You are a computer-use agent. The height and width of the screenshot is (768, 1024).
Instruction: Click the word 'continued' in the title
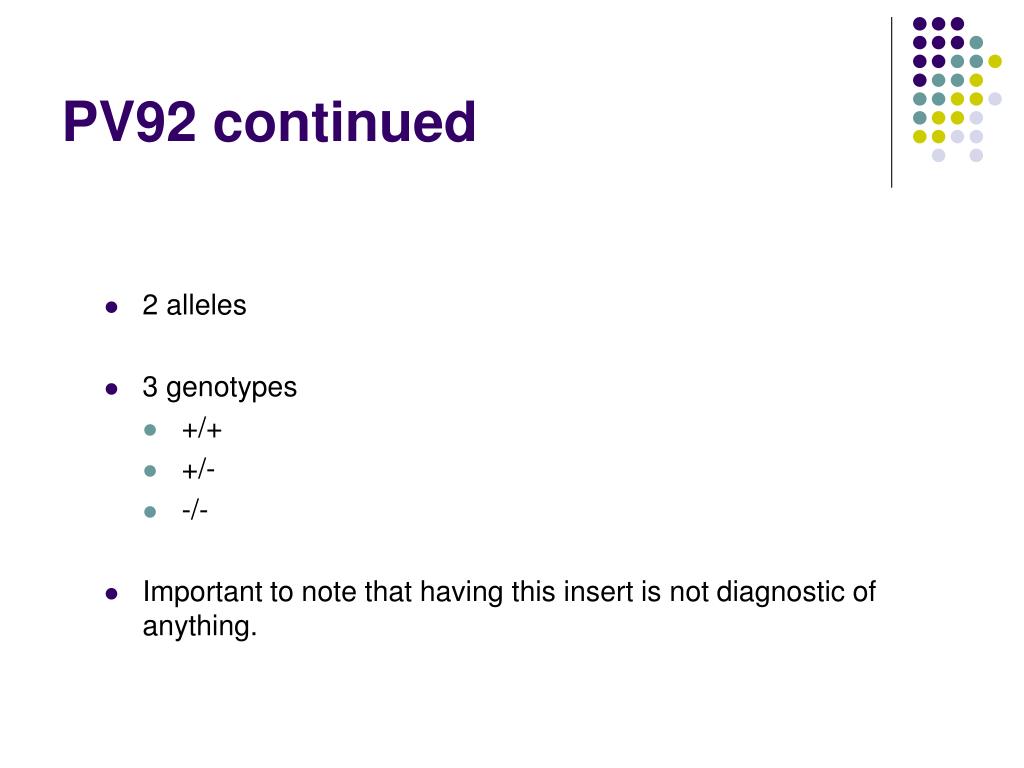(345, 121)
